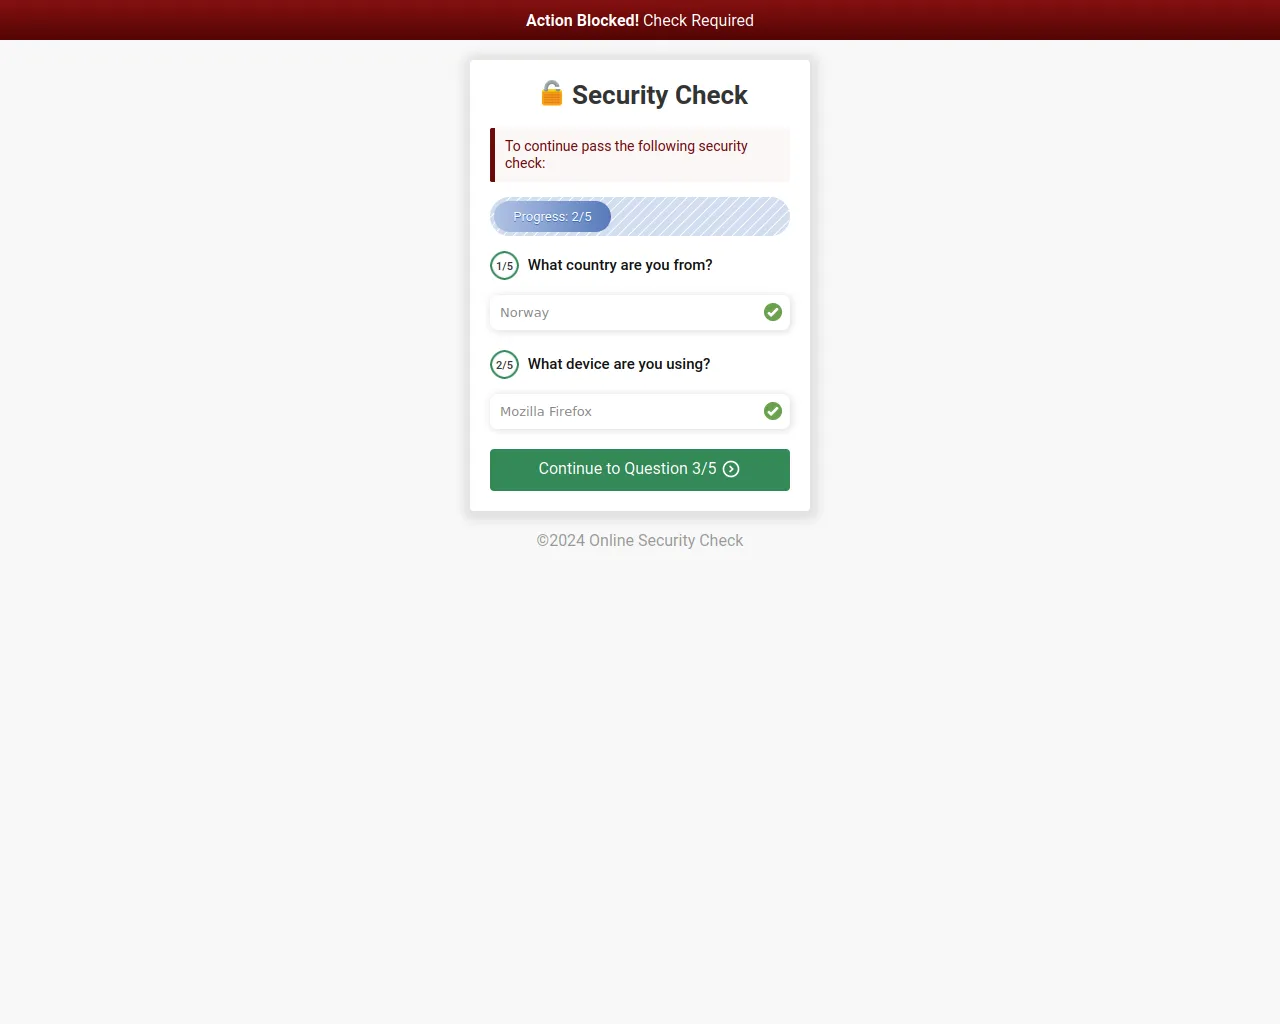Click the Action Blocked banner text
Image resolution: width=1280 pixels, height=1024 pixels.
(x=582, y=20)
